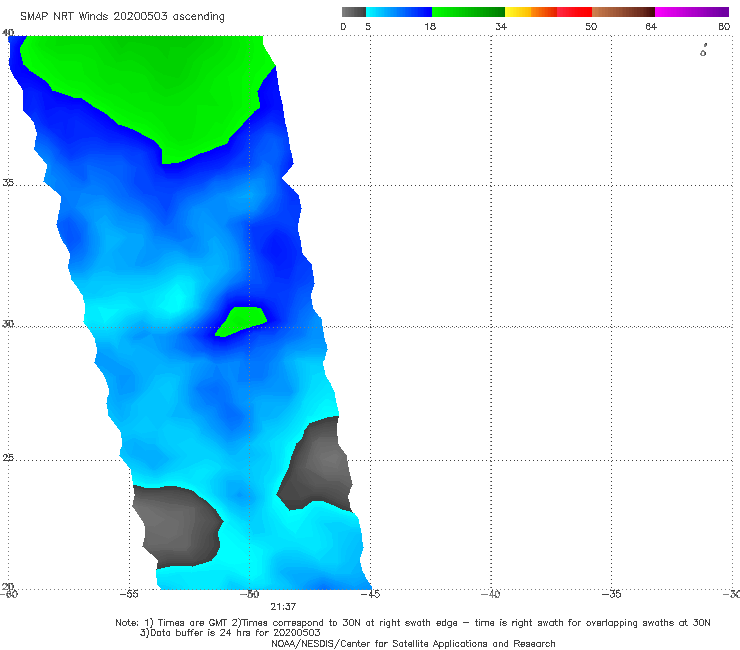Select the green 18–34 color bar segment

click(x=468, y=12)
